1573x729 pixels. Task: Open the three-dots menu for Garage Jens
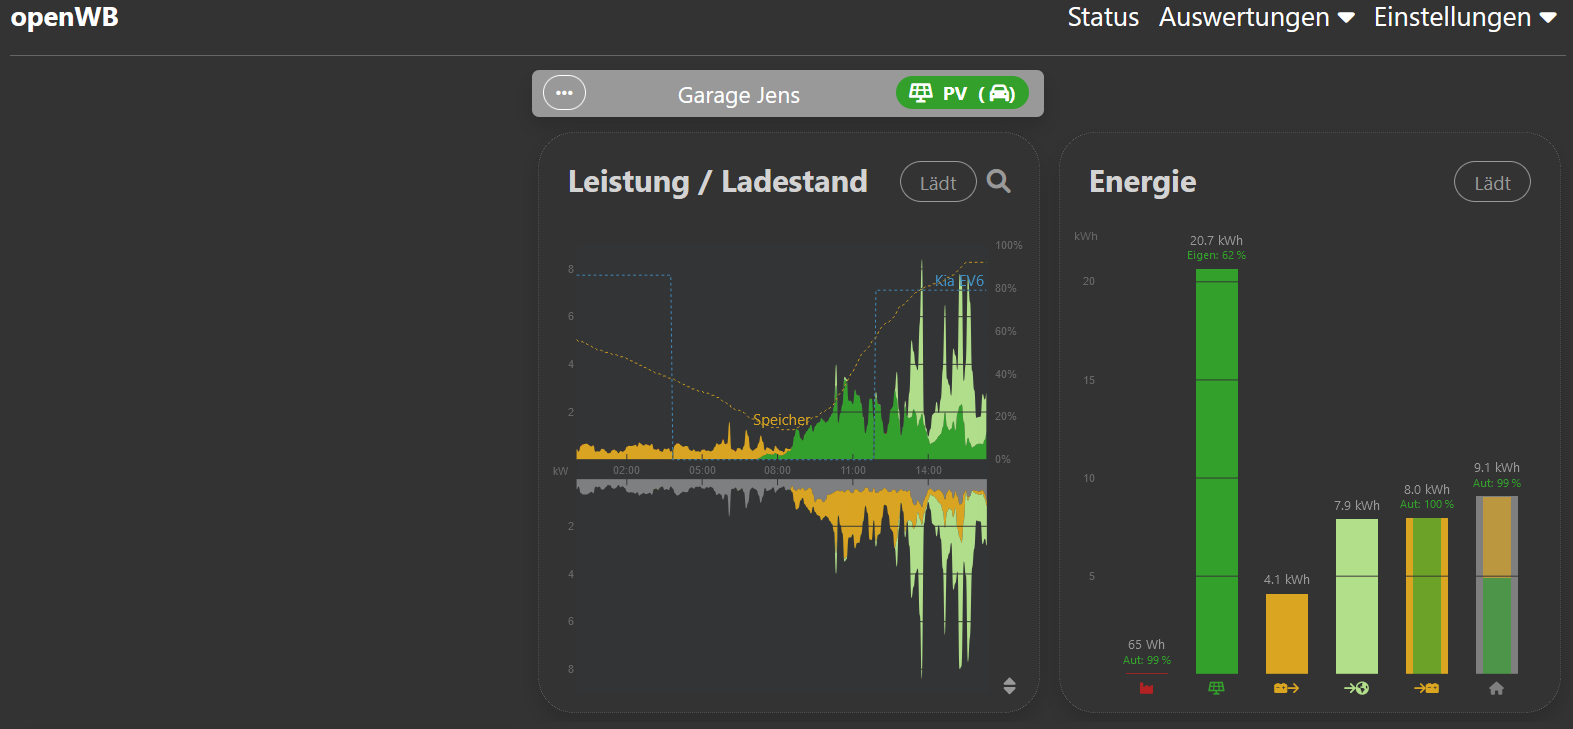564,93
